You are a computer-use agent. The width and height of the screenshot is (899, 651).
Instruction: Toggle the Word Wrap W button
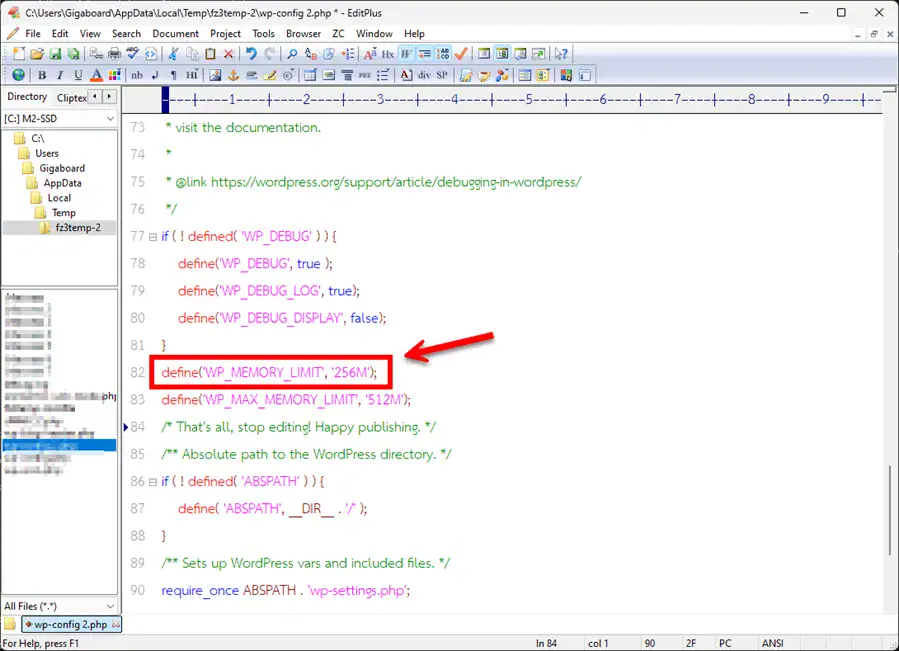click(406, 54)
